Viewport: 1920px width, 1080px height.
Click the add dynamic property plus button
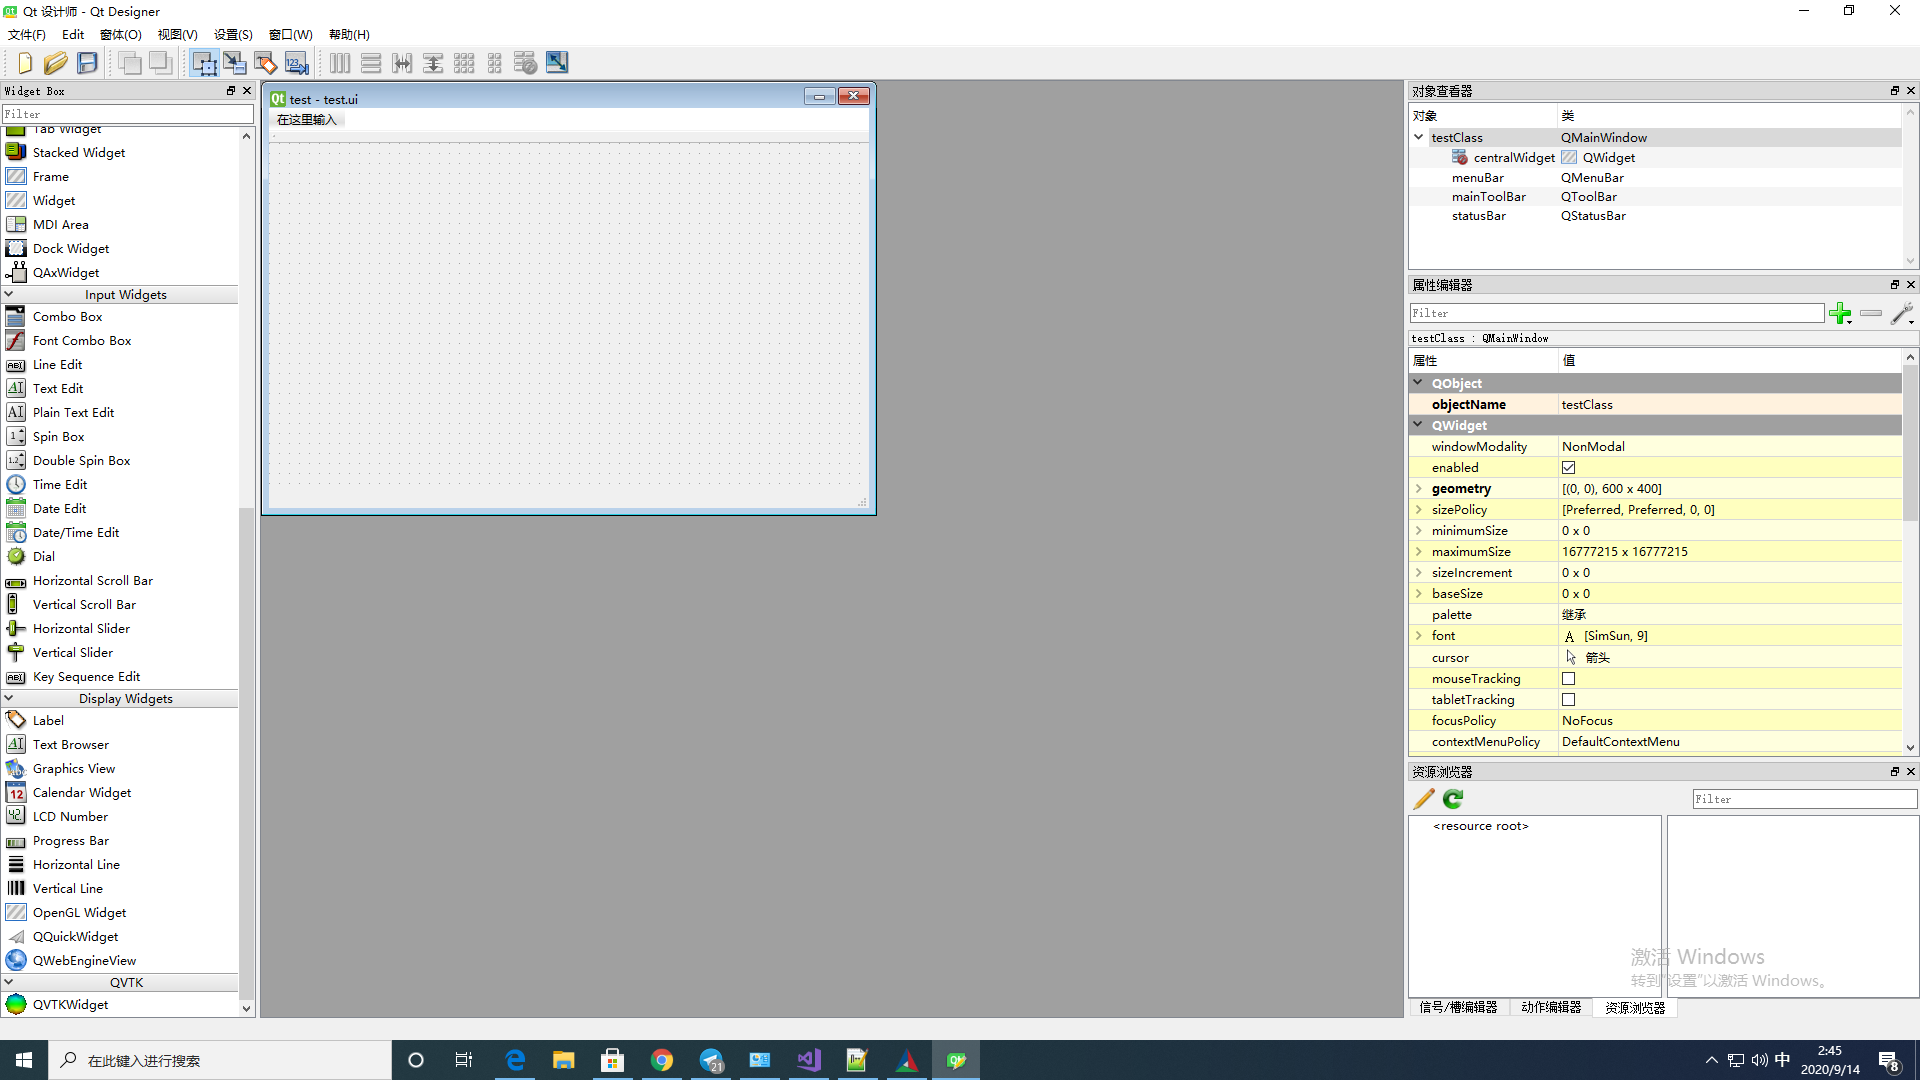point(1841,313)
